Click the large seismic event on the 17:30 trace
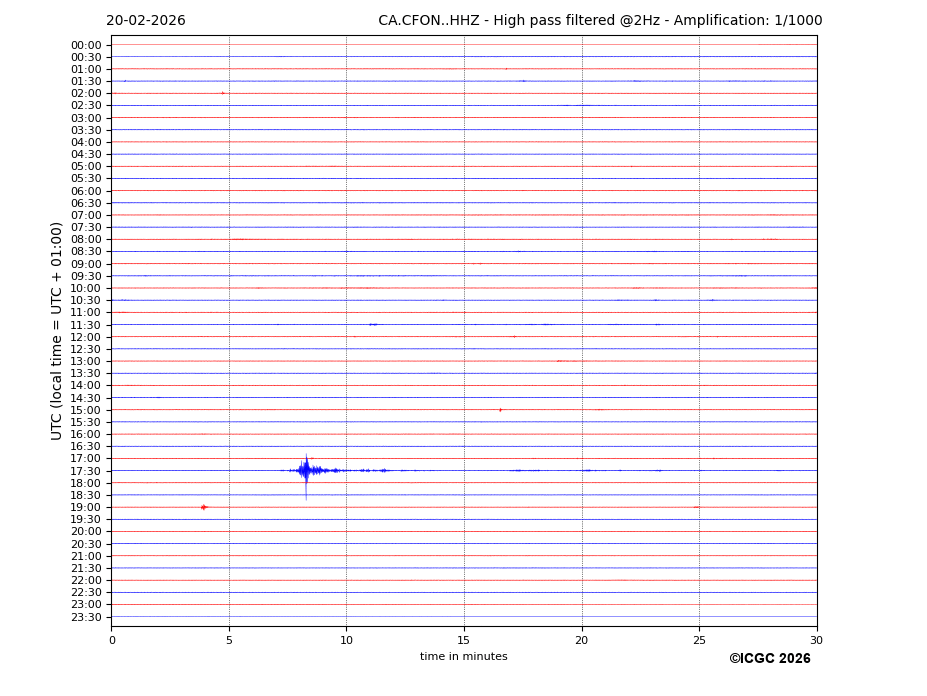This screenshot has height=696, width=927. [x=306, y=470]
